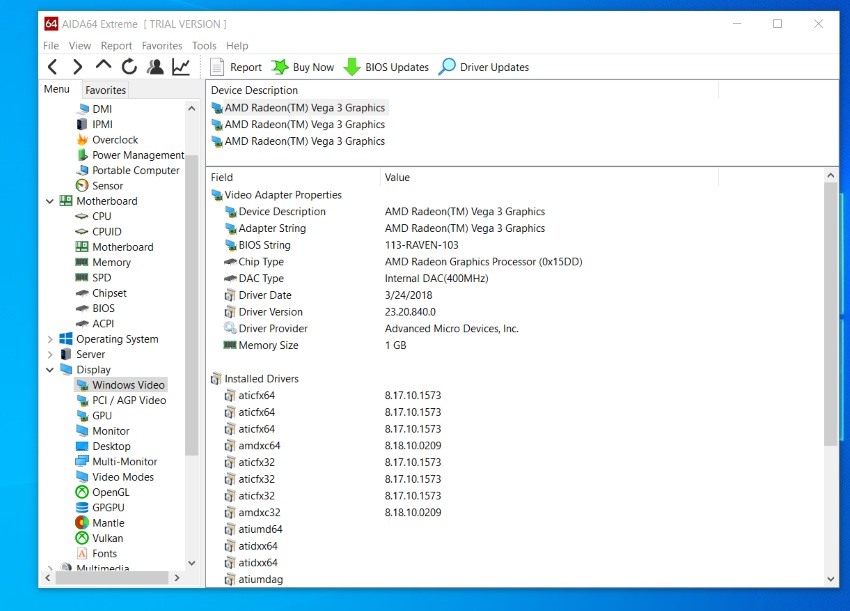The width and height of the screenshot is (850, 611).
Task: Select the Chip Type row
Action: 515,262
